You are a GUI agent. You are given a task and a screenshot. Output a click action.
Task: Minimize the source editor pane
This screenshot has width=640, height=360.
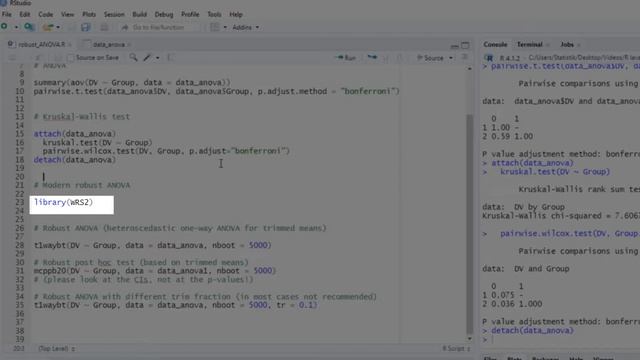[455, 45]
